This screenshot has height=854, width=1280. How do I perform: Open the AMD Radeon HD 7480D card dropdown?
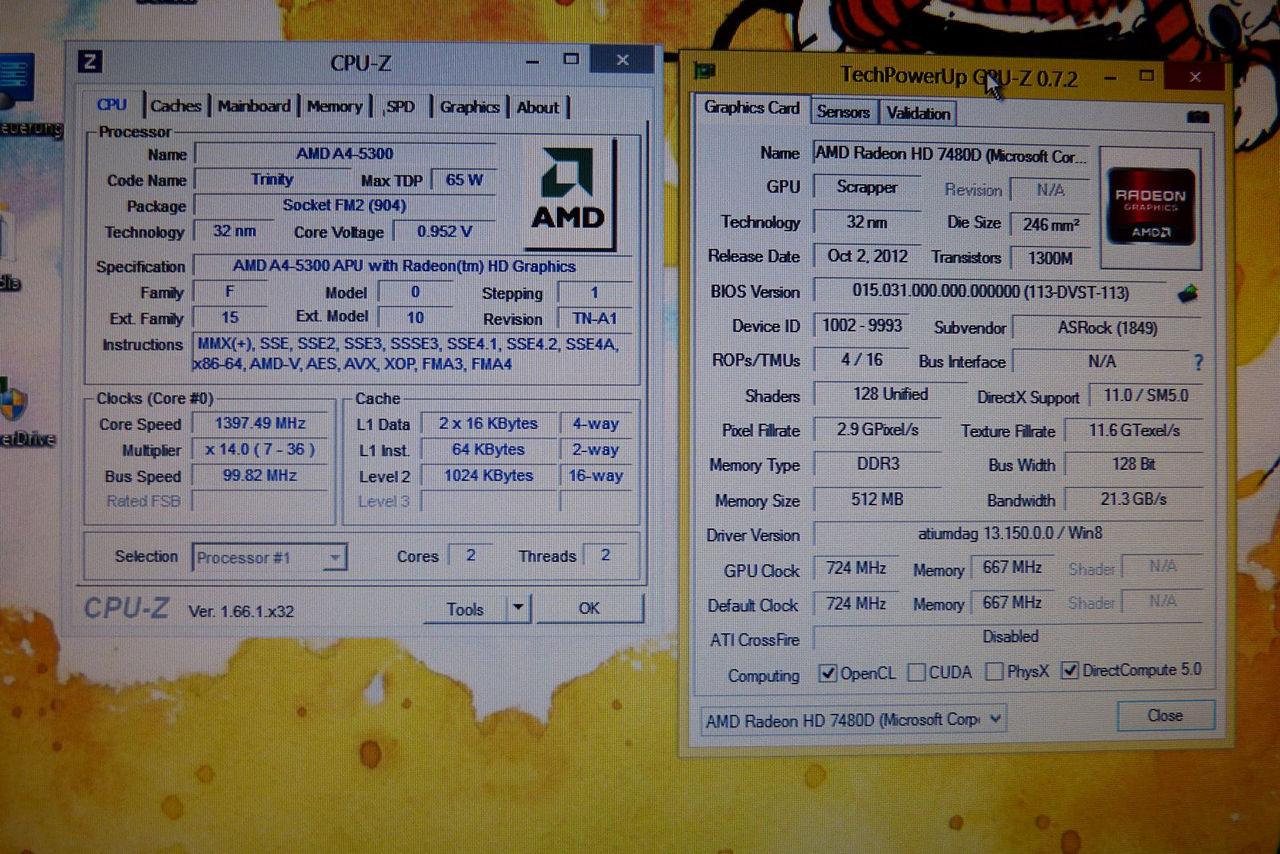pos(853,719)
